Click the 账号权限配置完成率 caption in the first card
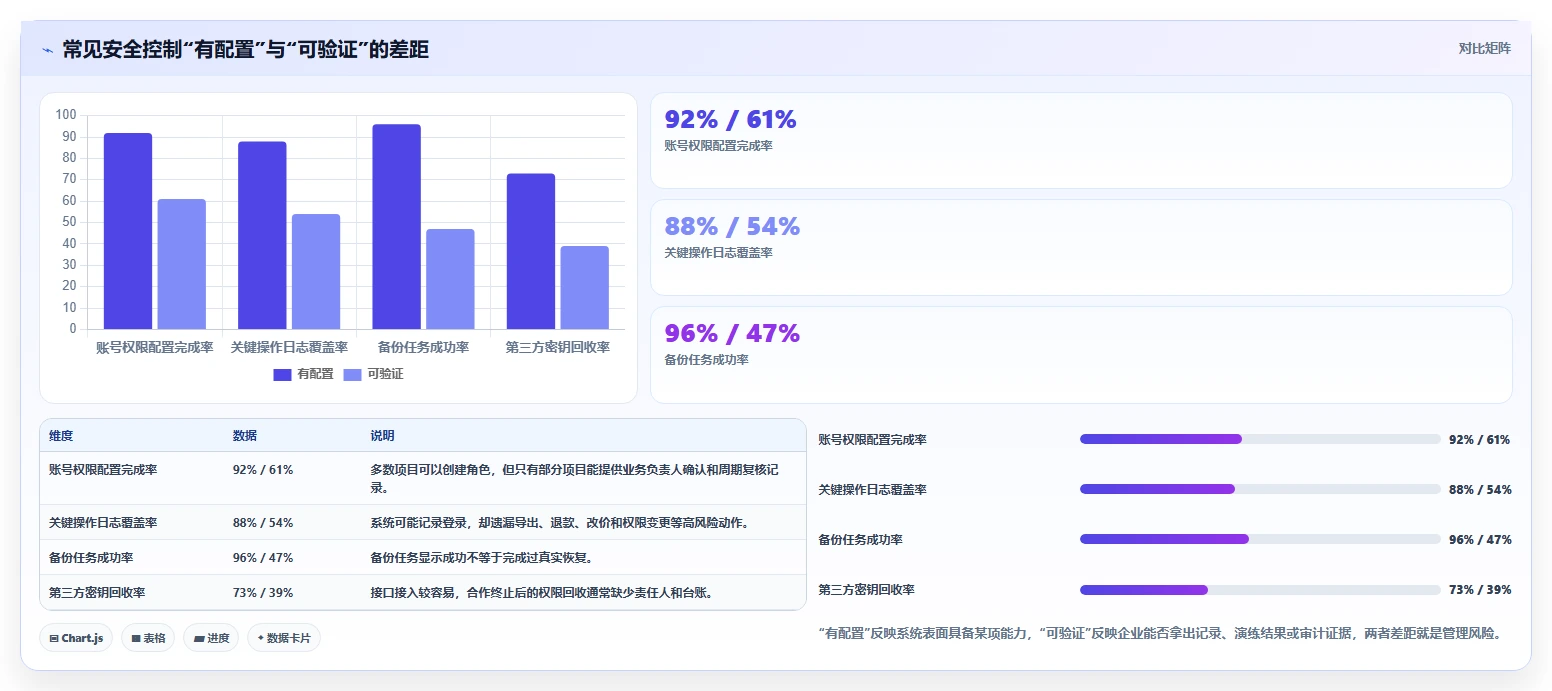Image resolution: width=1552 pixels, height=691 pixels. coord(718,146)
